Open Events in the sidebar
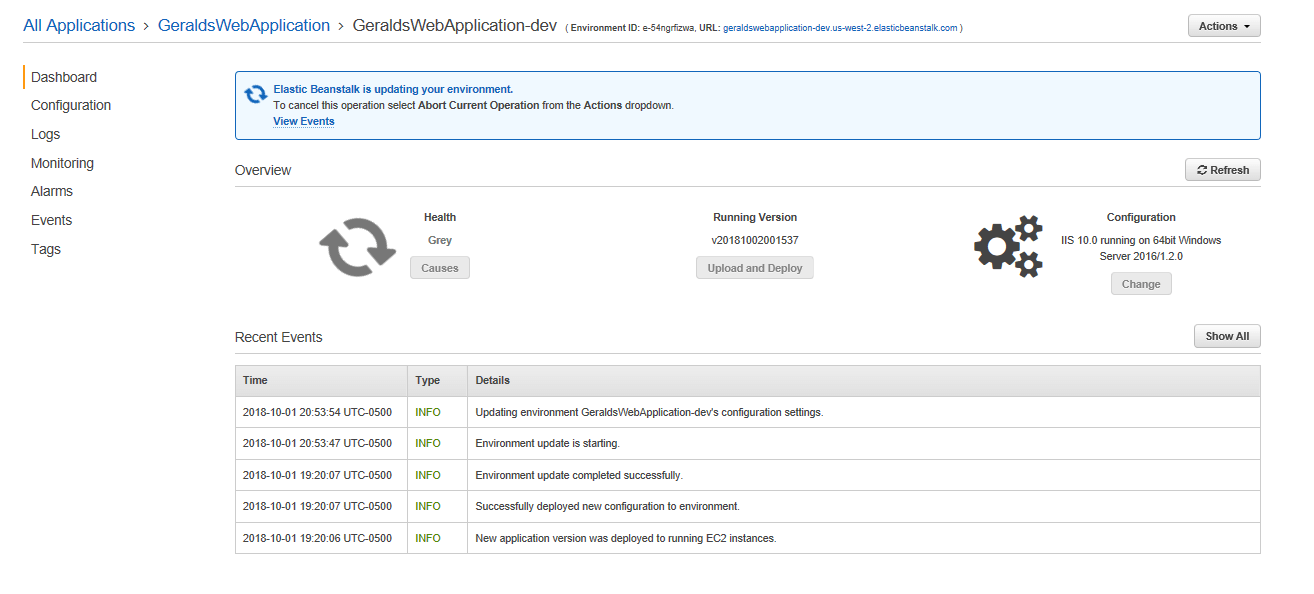Screen dimensions: 1314x594 pos(51,220)
